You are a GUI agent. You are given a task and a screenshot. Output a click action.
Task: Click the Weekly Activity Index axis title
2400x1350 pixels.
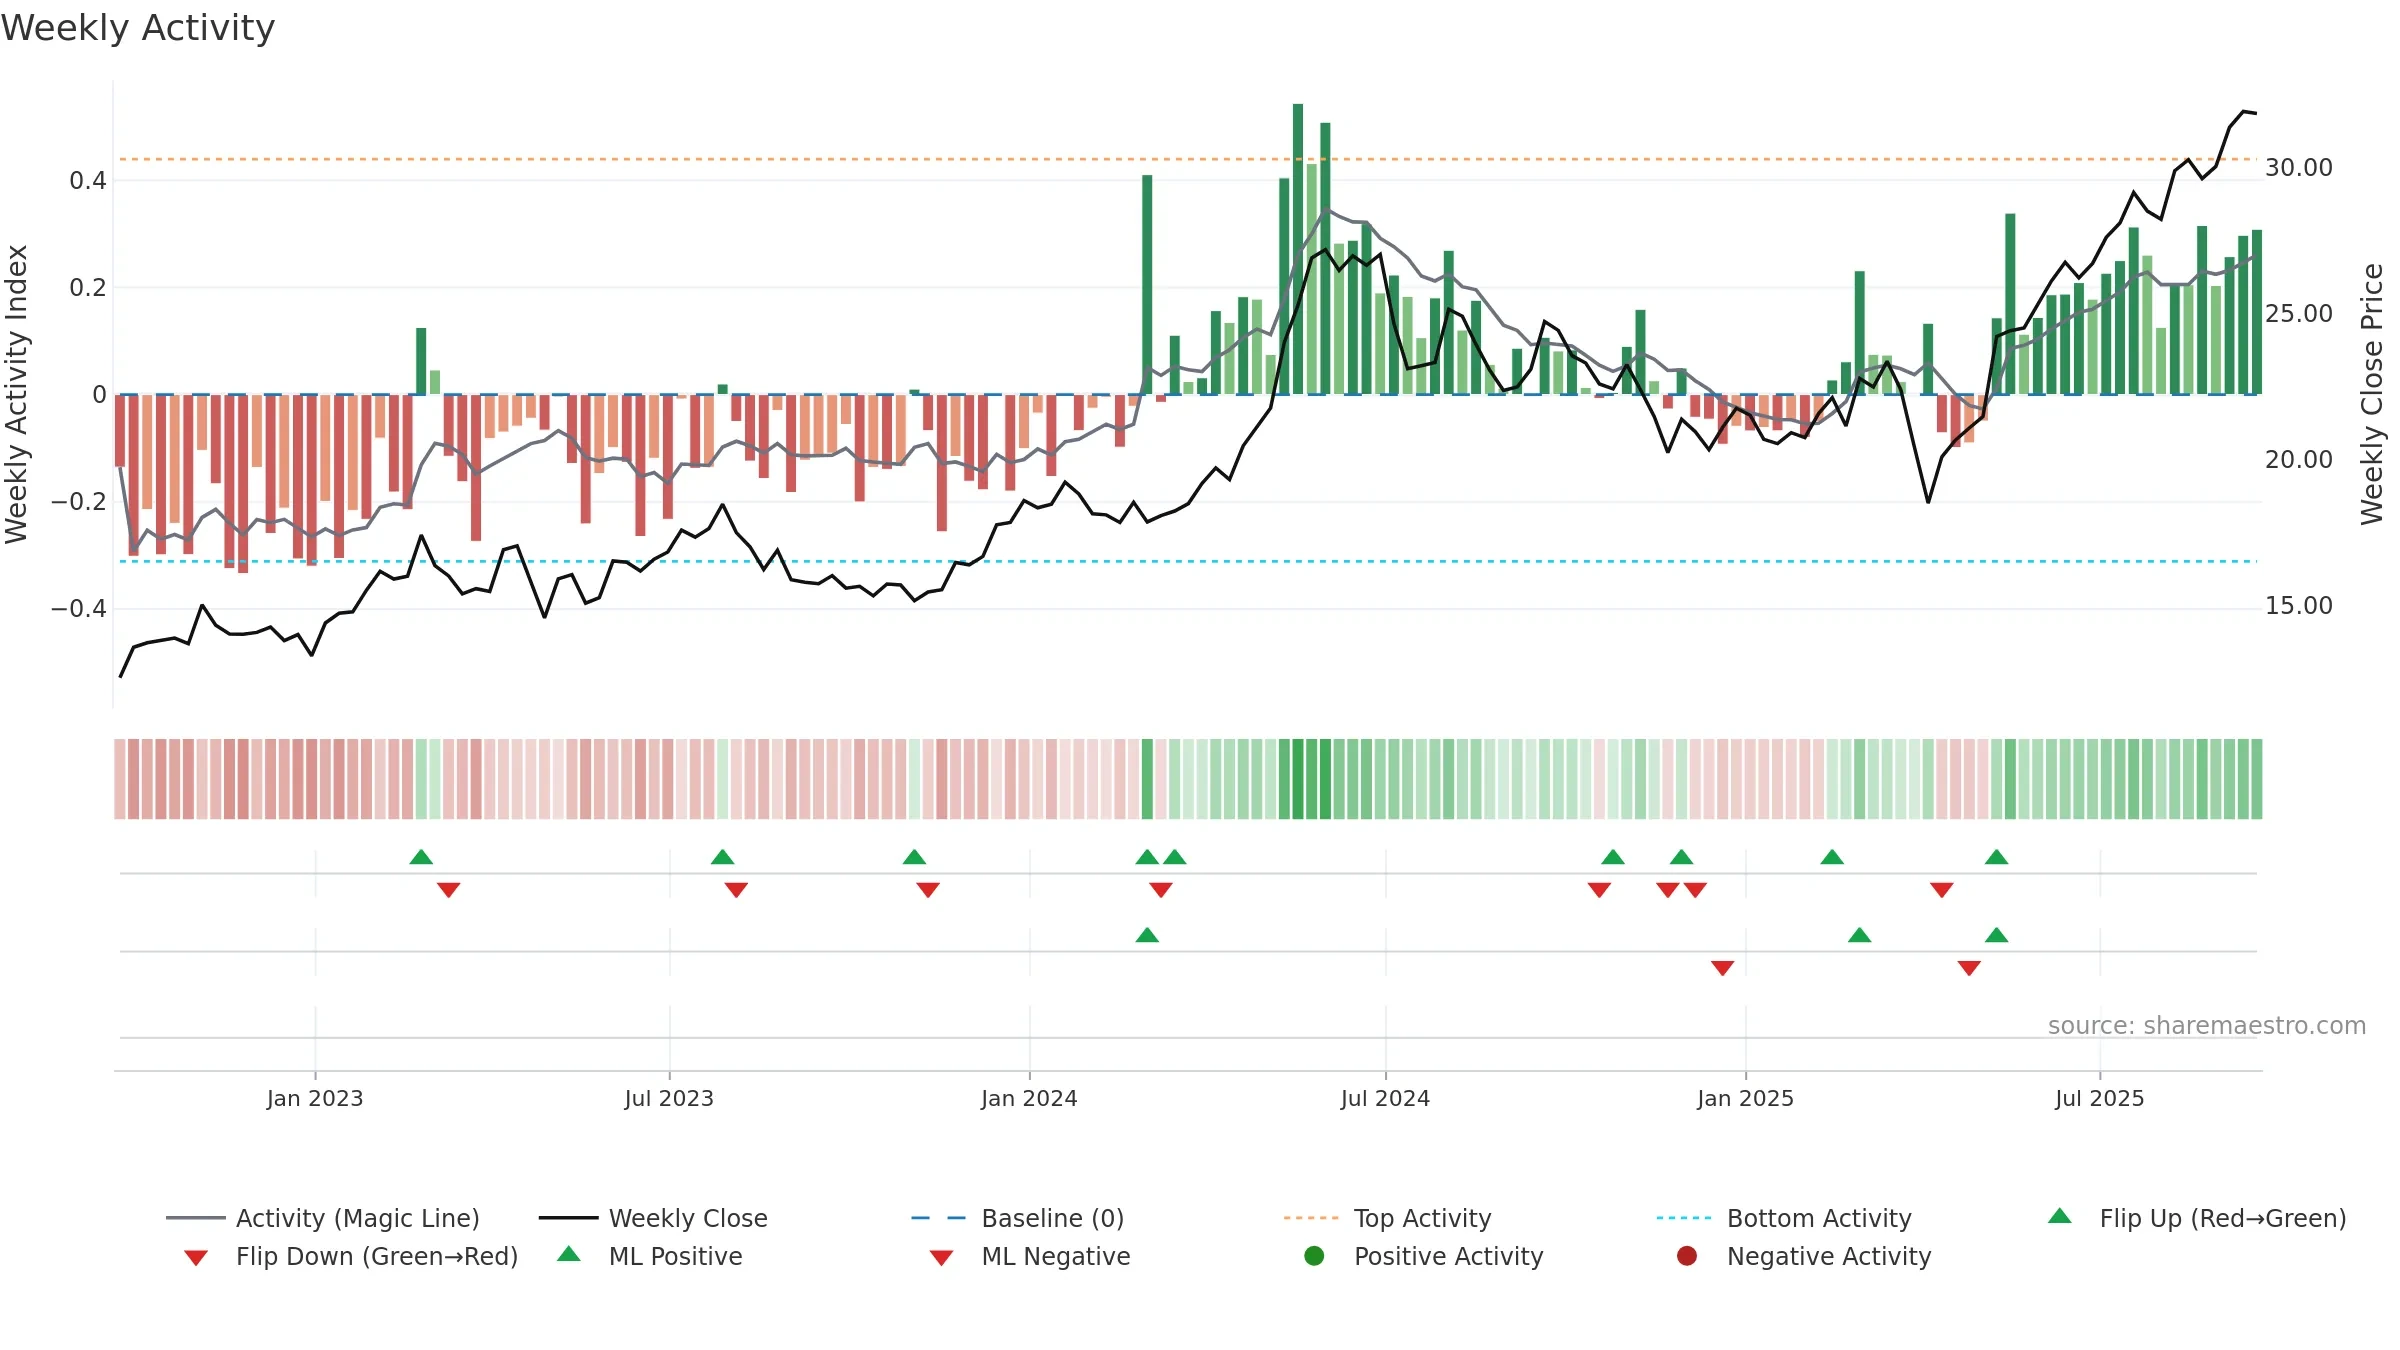(x=16, y=394)
